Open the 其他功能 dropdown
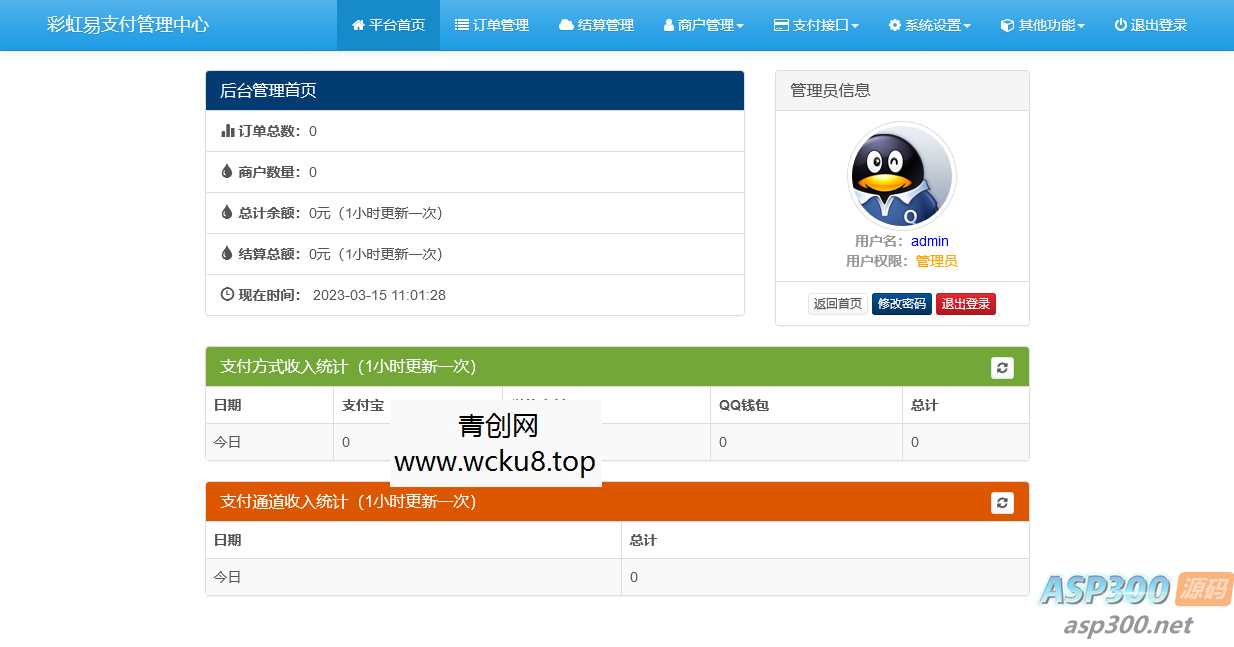Image resolution: width=1234 pixels, height=647 pixels. [x=1043, y=25]
